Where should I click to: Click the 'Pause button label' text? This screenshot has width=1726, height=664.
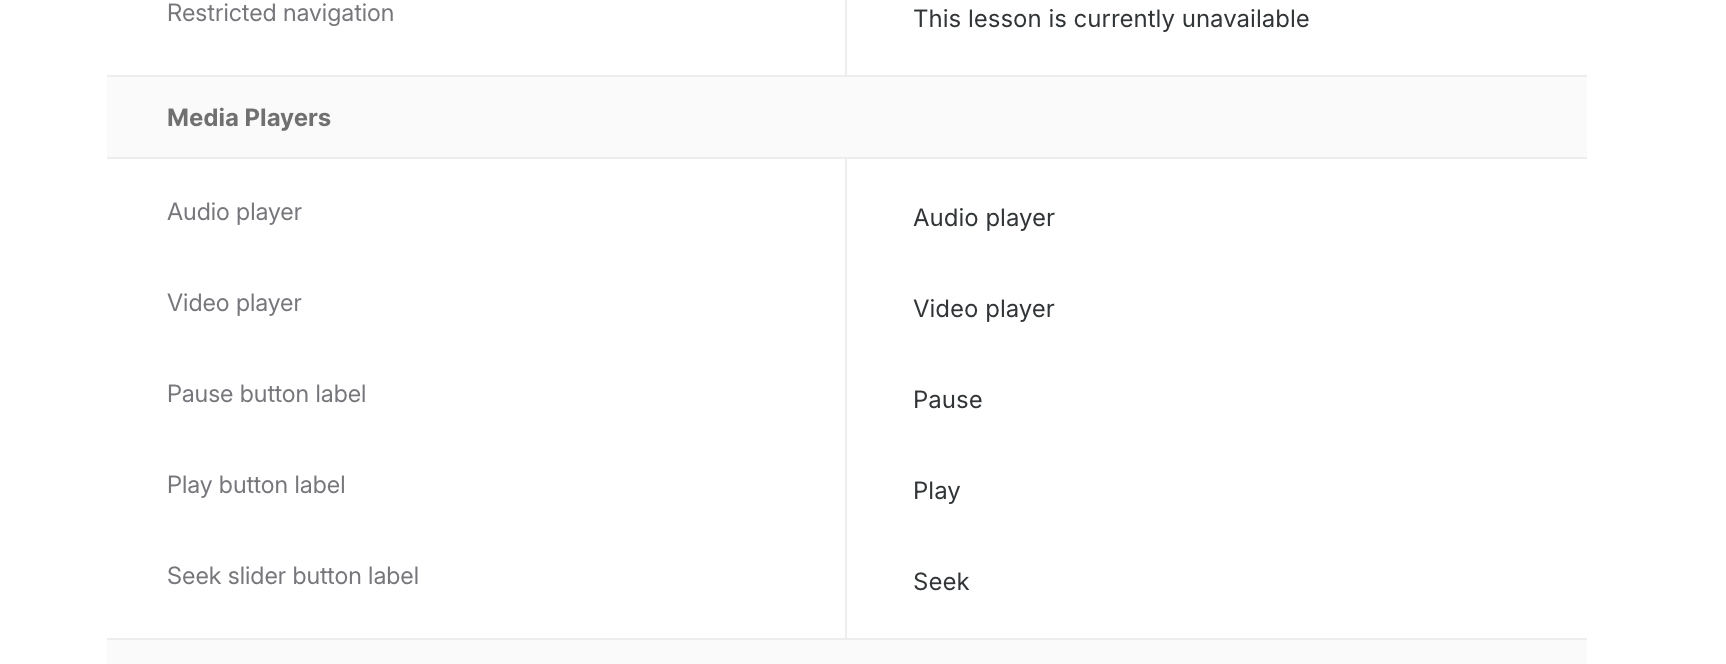tap(266, 394)
